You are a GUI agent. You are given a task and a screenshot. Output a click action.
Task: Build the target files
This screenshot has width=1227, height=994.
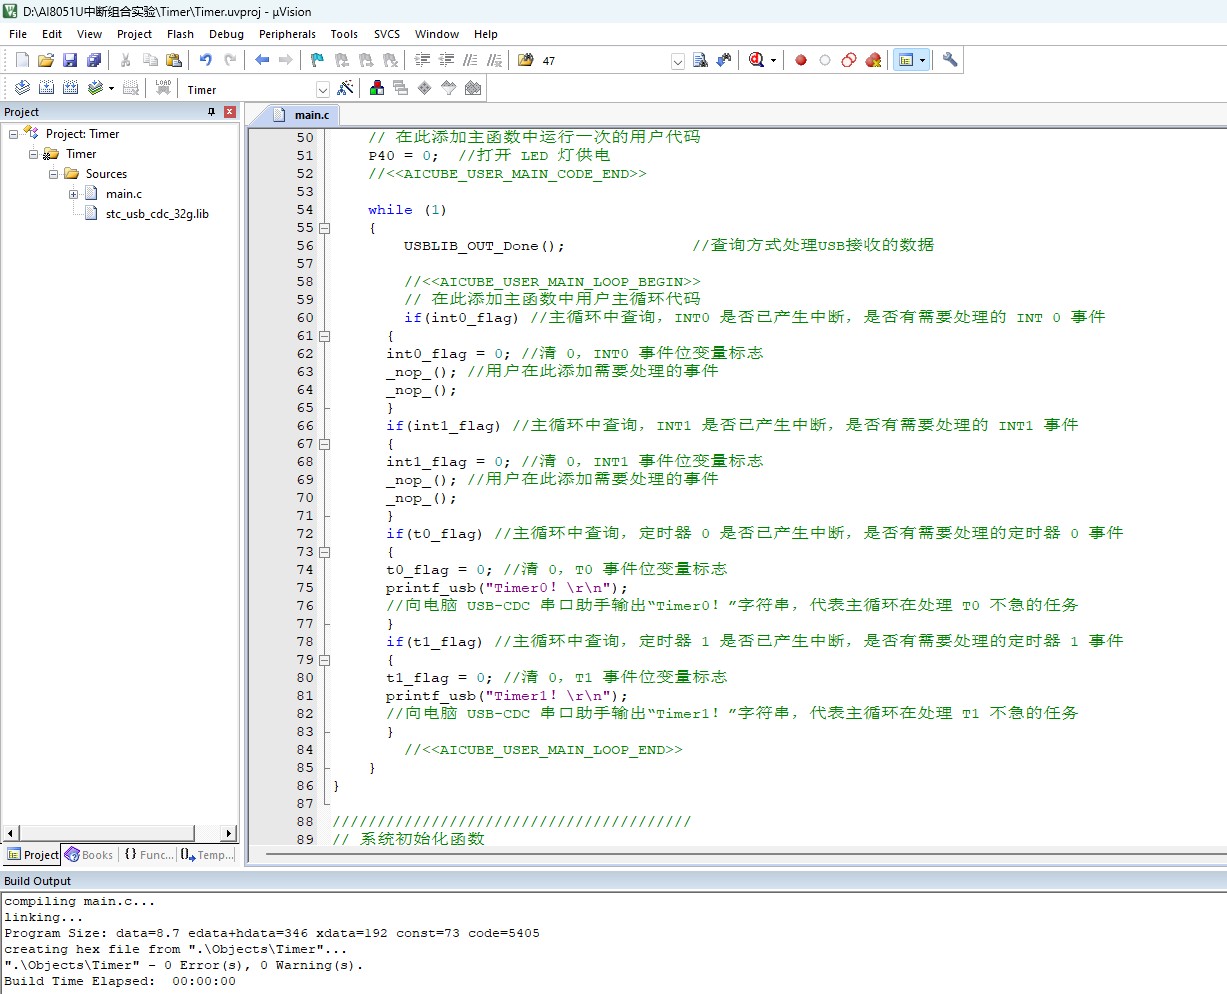pyautogui.click(x=46, y=88)
